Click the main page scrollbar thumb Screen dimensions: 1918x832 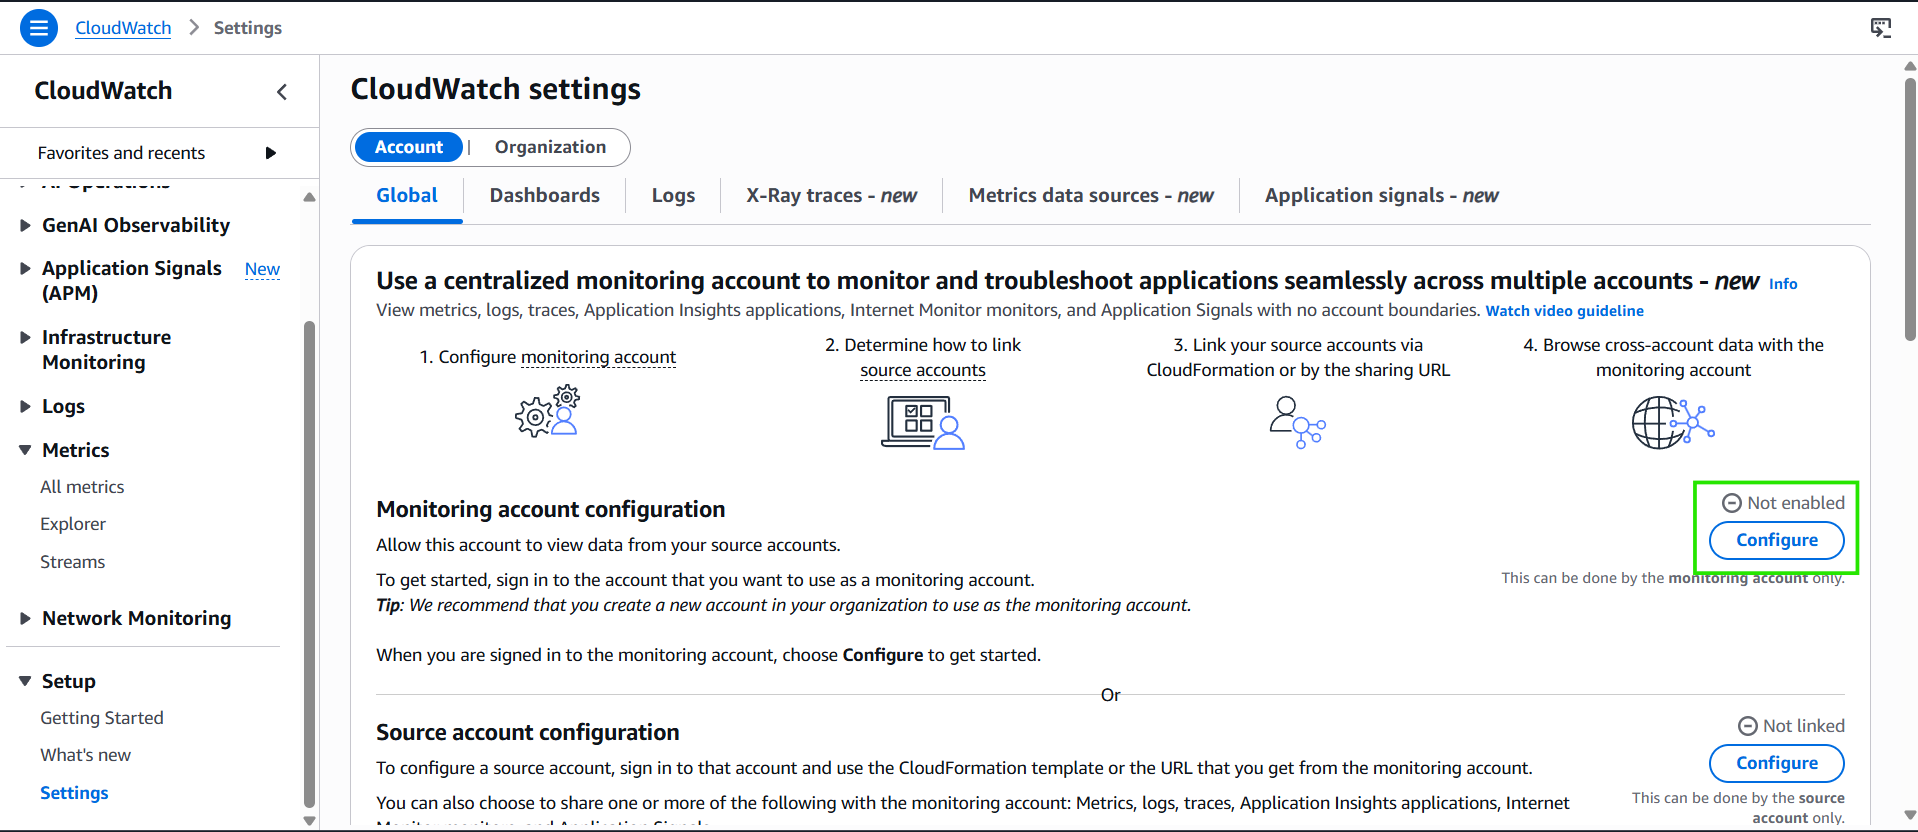1910,208
